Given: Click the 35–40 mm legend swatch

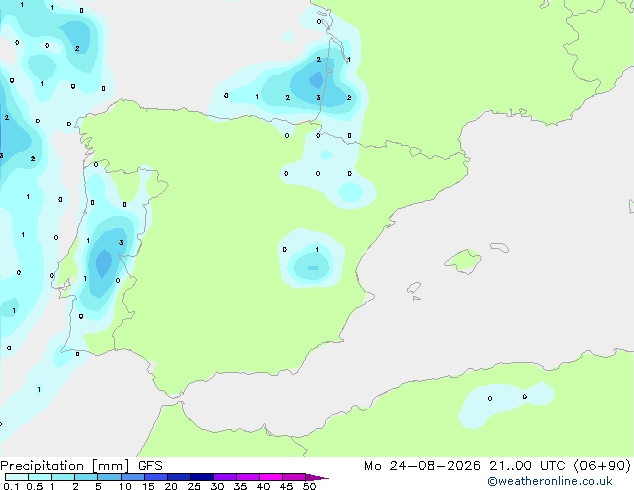Looking at the screenshot, I should point(247,477).
